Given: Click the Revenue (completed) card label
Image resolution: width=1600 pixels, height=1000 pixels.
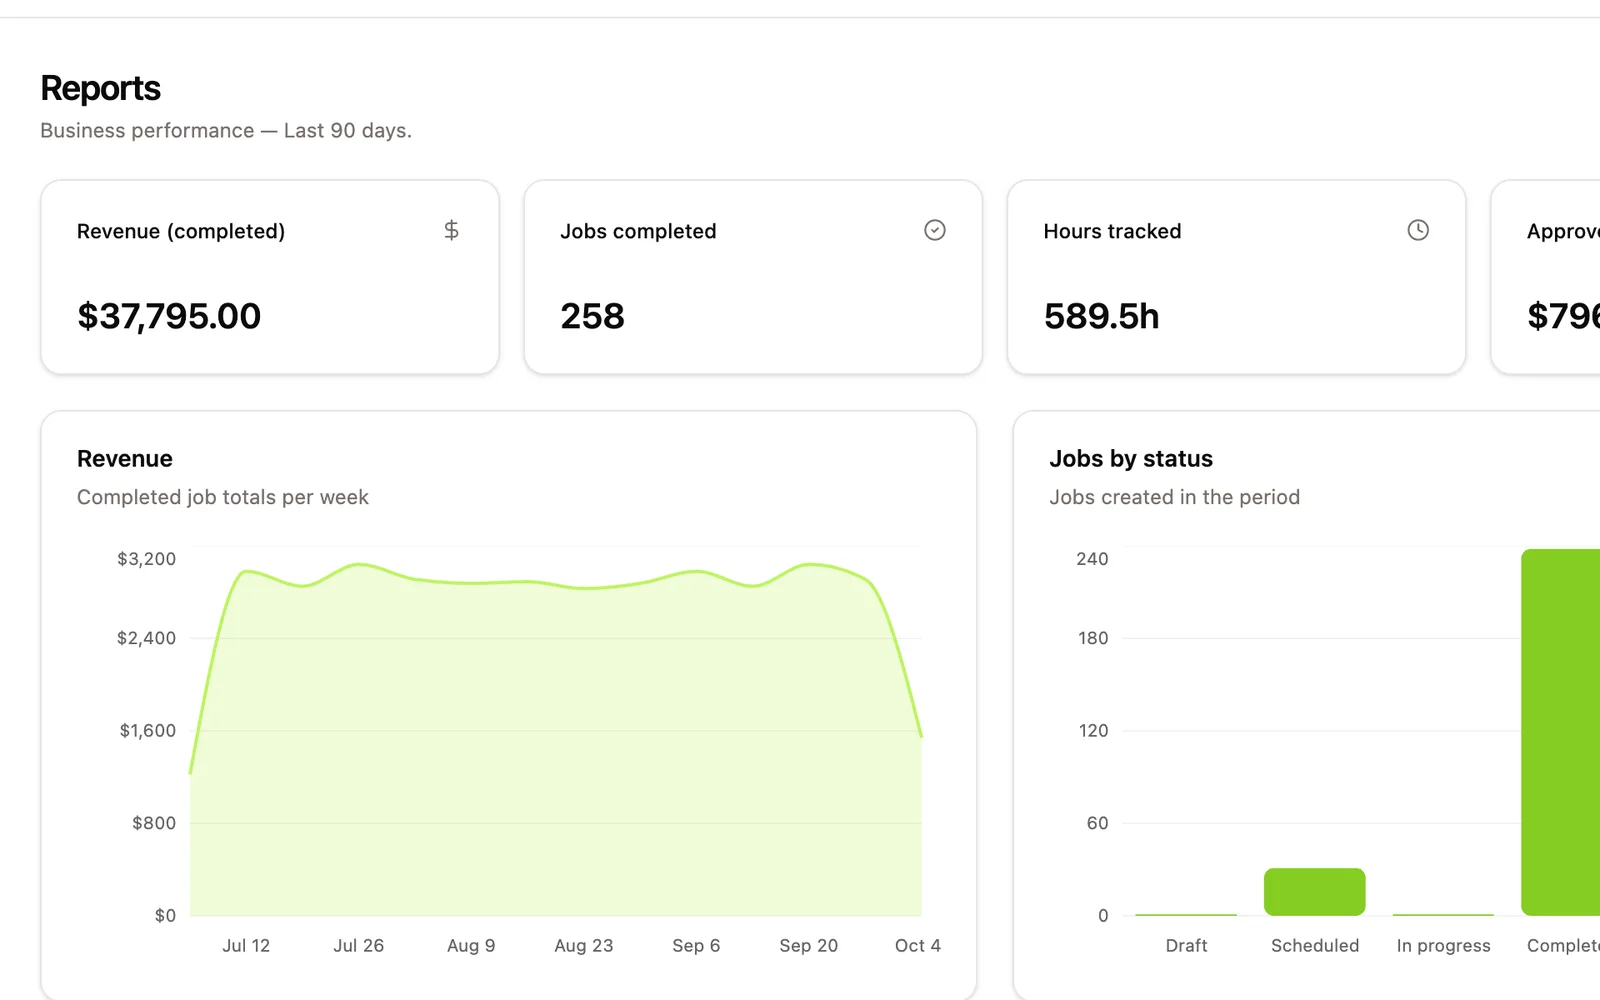Looking at the screenshot, I should coord(181,231).
